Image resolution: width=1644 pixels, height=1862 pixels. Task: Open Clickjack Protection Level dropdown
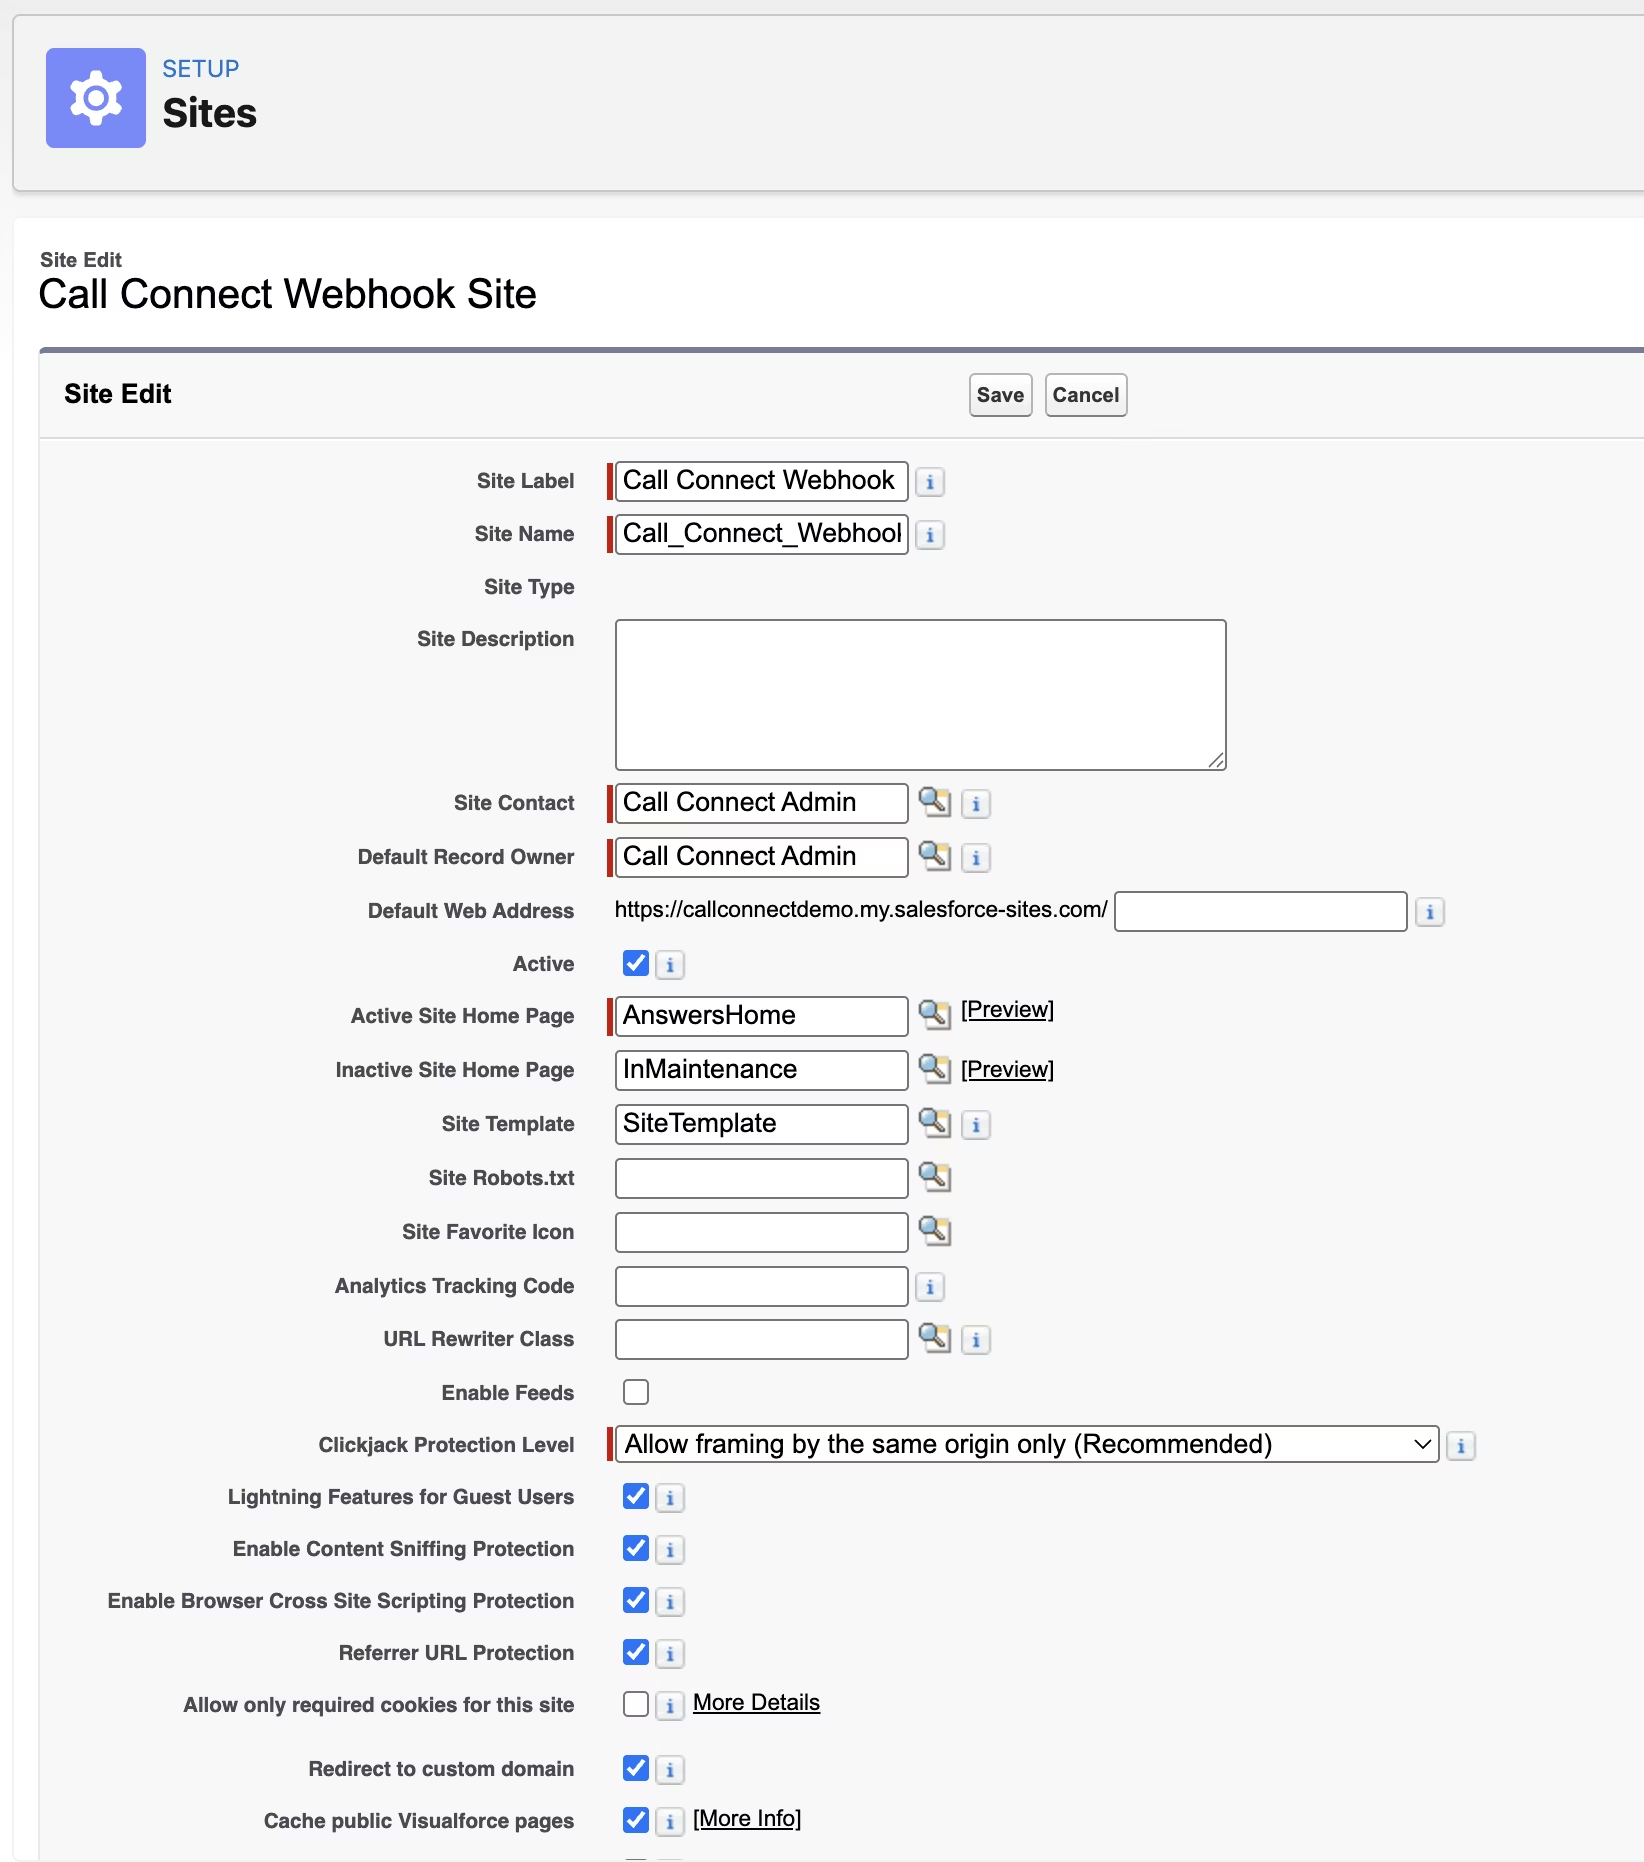pyautogui.click(x=1027, y=1444)
